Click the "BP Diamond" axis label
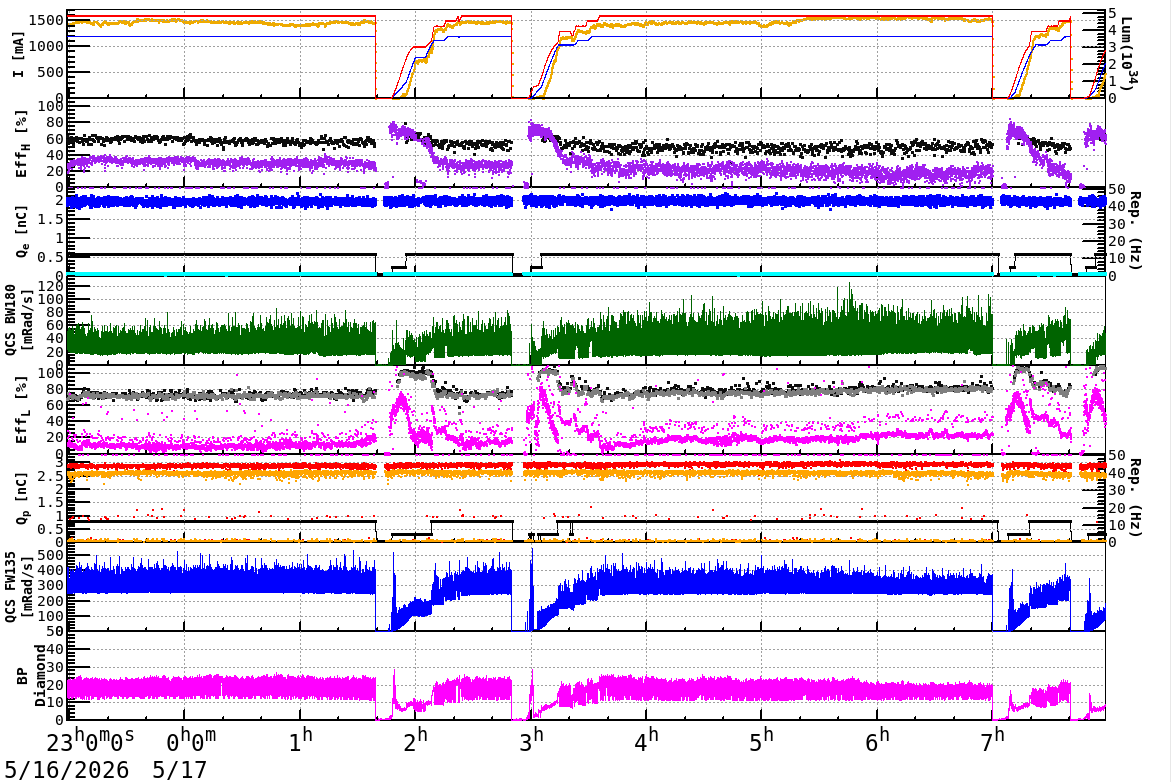Viewport: 1172px width, 782px height. [x=30, y=676]
